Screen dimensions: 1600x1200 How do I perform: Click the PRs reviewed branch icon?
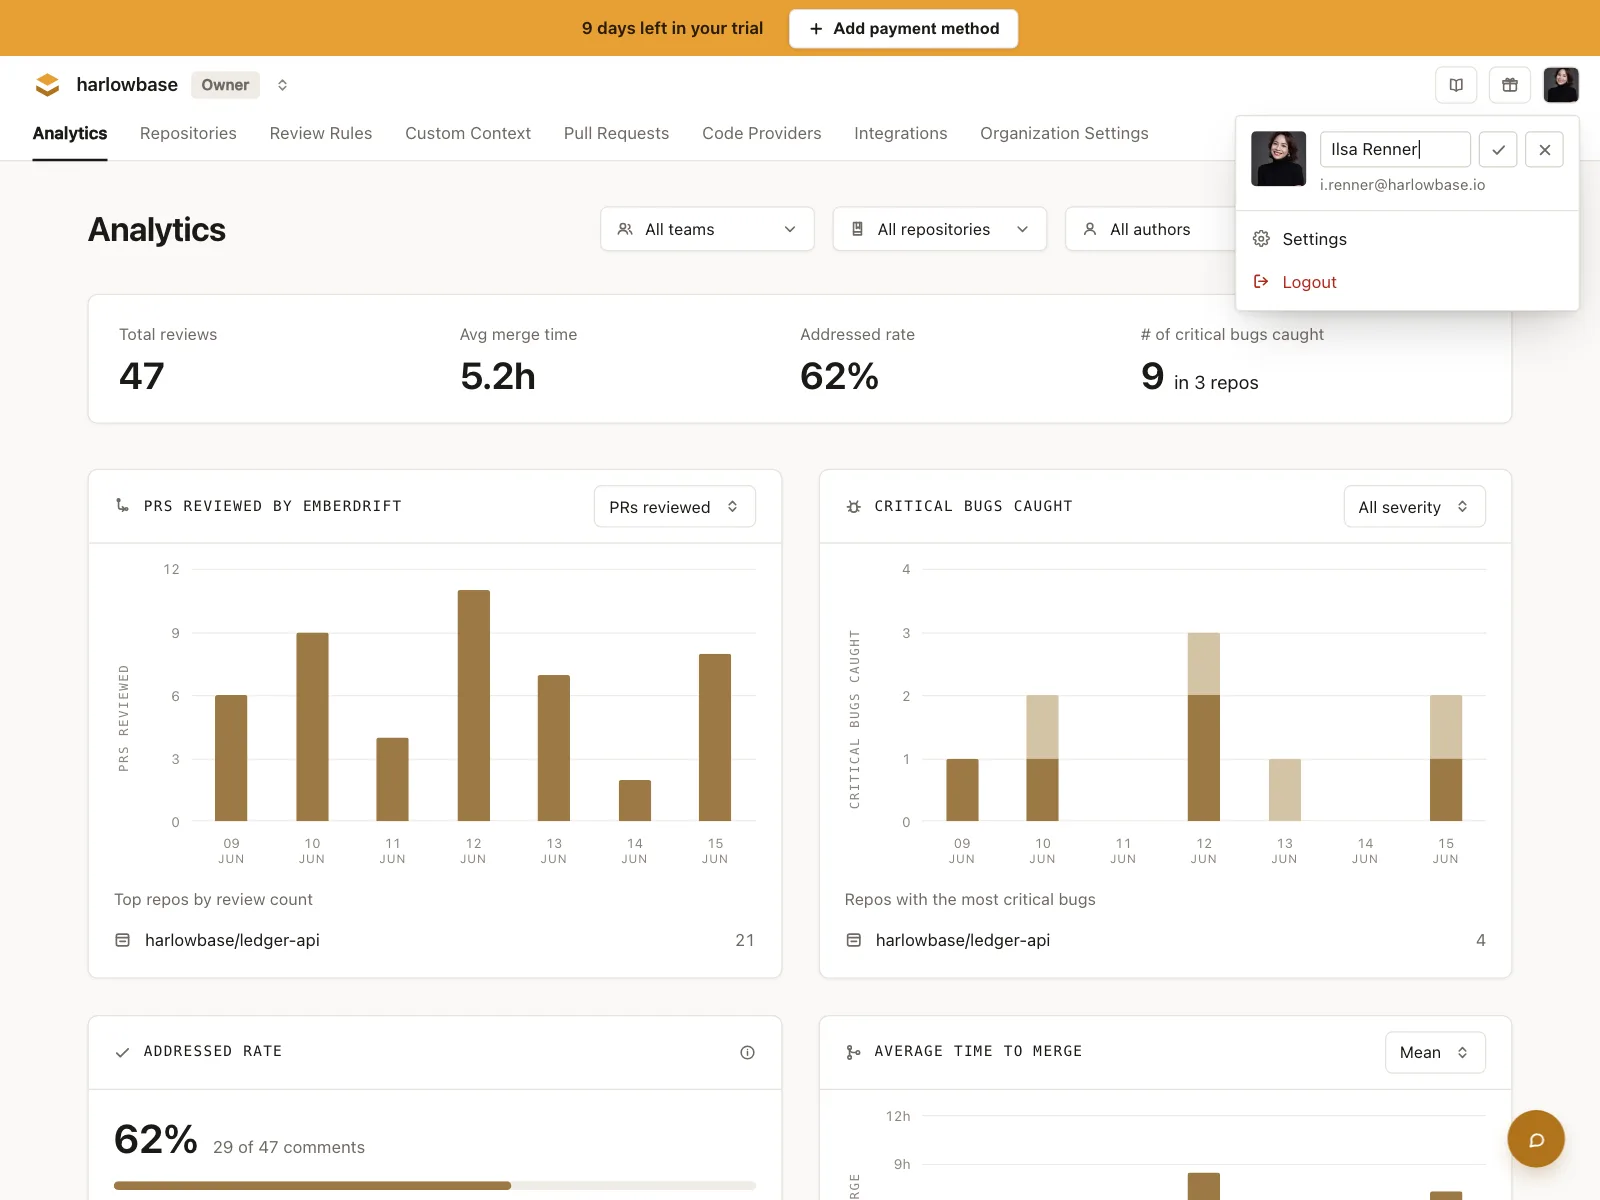123,506
